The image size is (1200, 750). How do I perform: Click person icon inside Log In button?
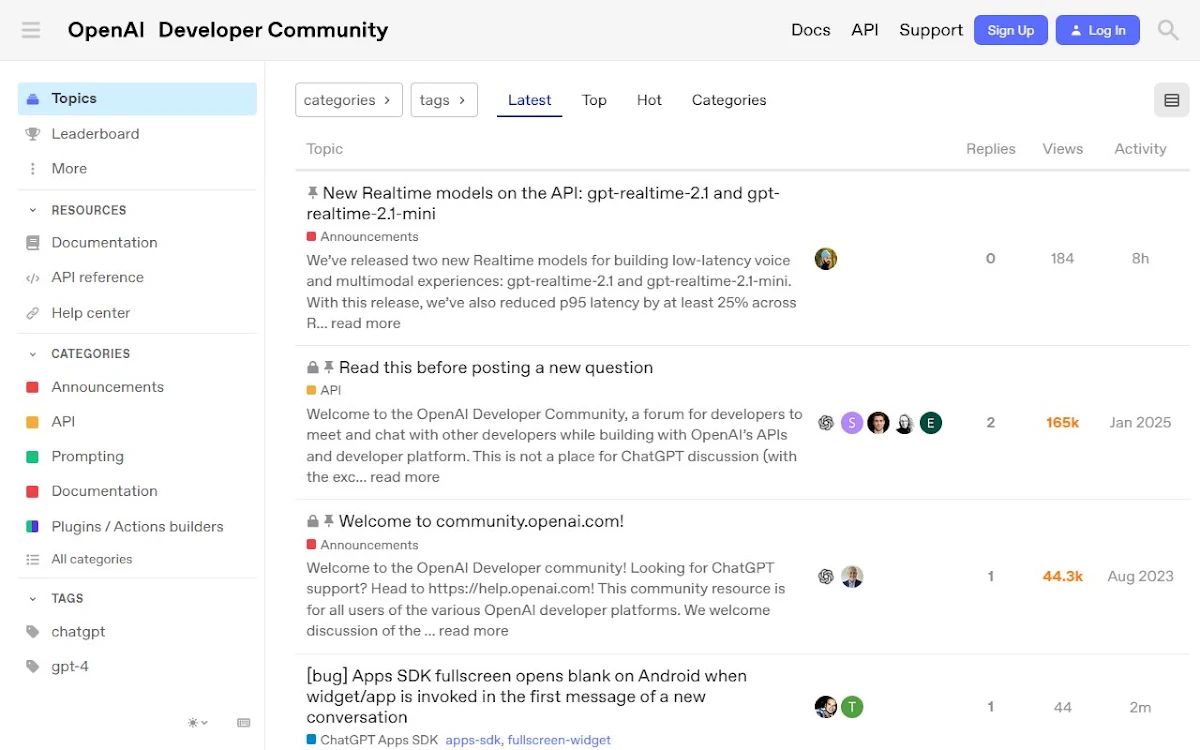tap(1076, 31)
